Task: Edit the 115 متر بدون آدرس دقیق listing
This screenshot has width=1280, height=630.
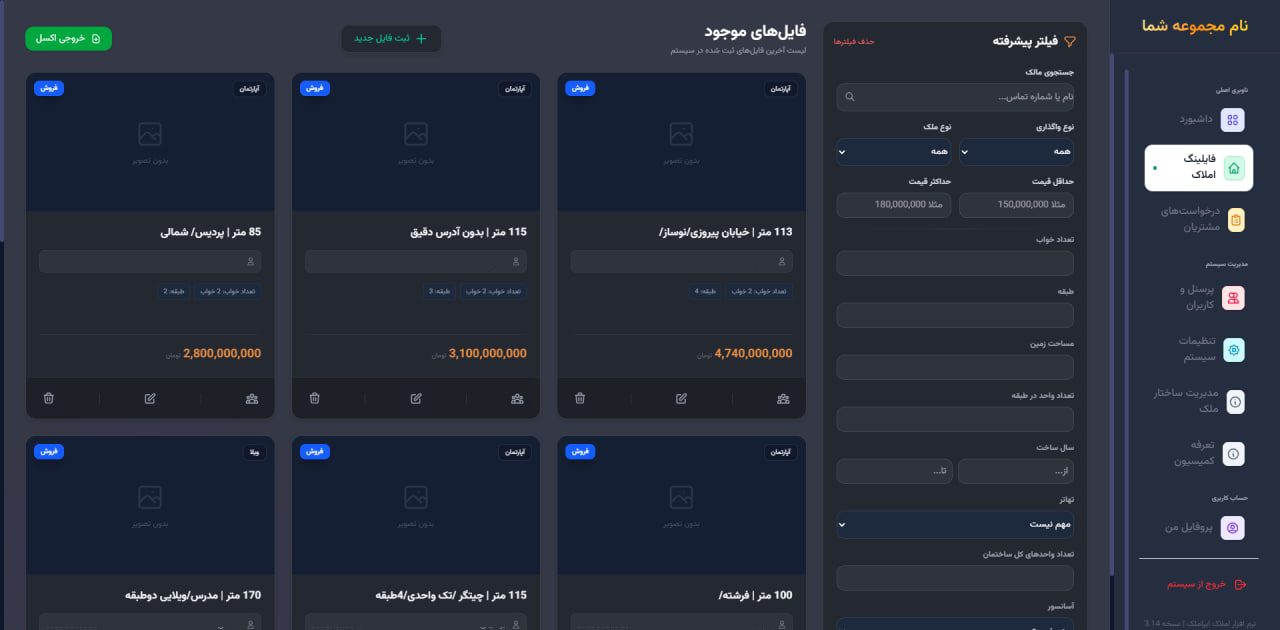Action: [x=415, y=398]
